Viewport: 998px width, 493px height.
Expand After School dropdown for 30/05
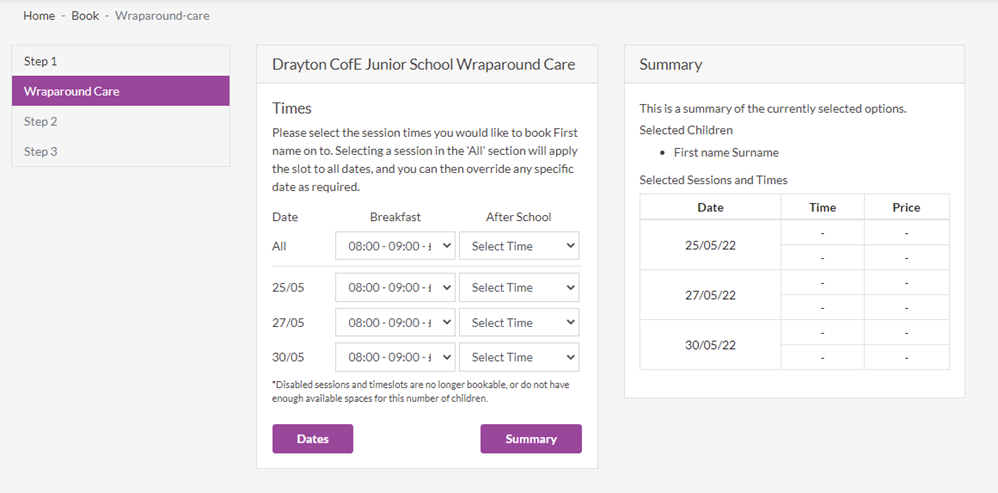click(x=519, y=357)
